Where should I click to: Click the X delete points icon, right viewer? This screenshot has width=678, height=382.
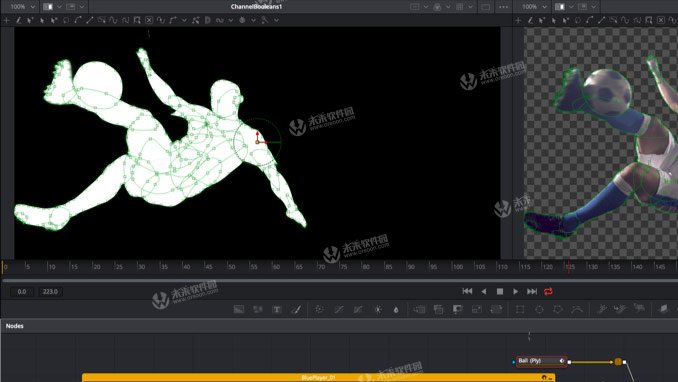coord(661,20)
